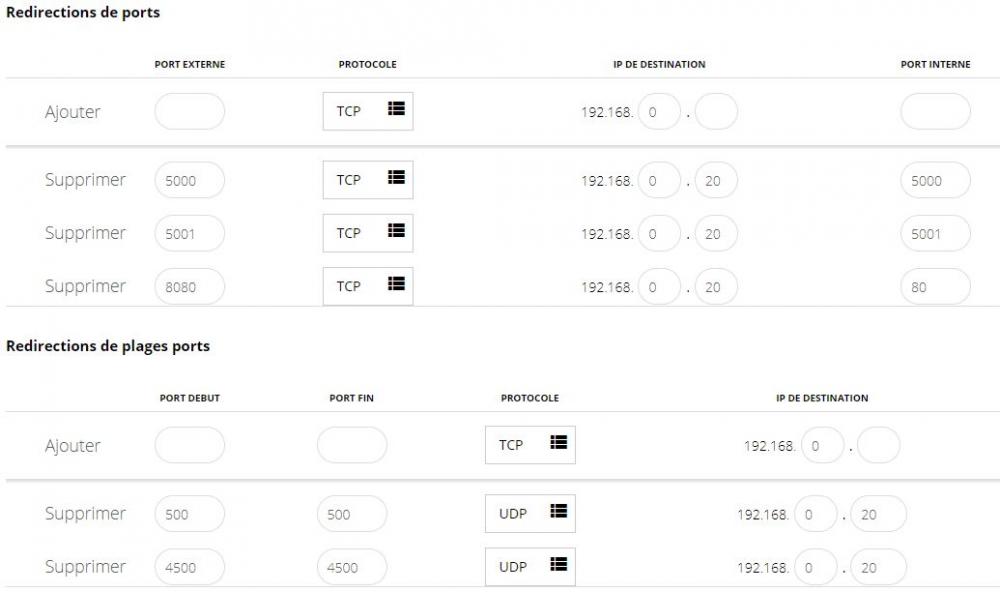Image resolution: width=1000 pixels, height=592 pixels.
Task: Supprimer the 5001 port redirection
Action: (x=85, y=233)
